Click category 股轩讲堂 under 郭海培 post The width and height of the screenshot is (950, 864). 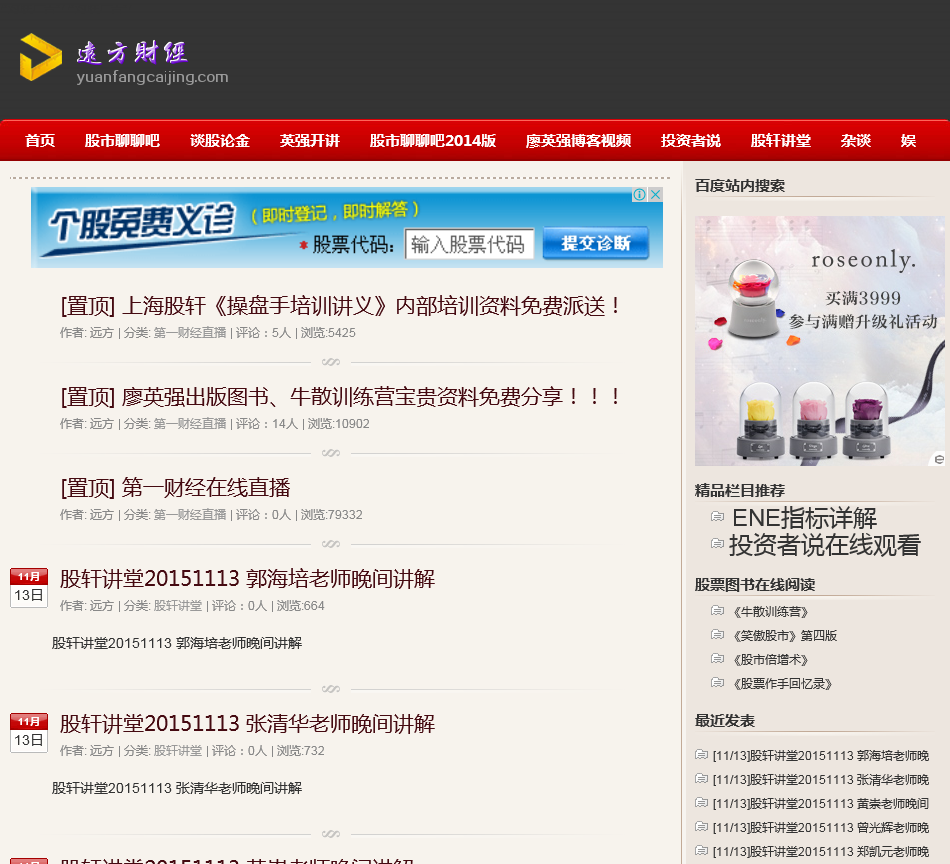(178, 605)
